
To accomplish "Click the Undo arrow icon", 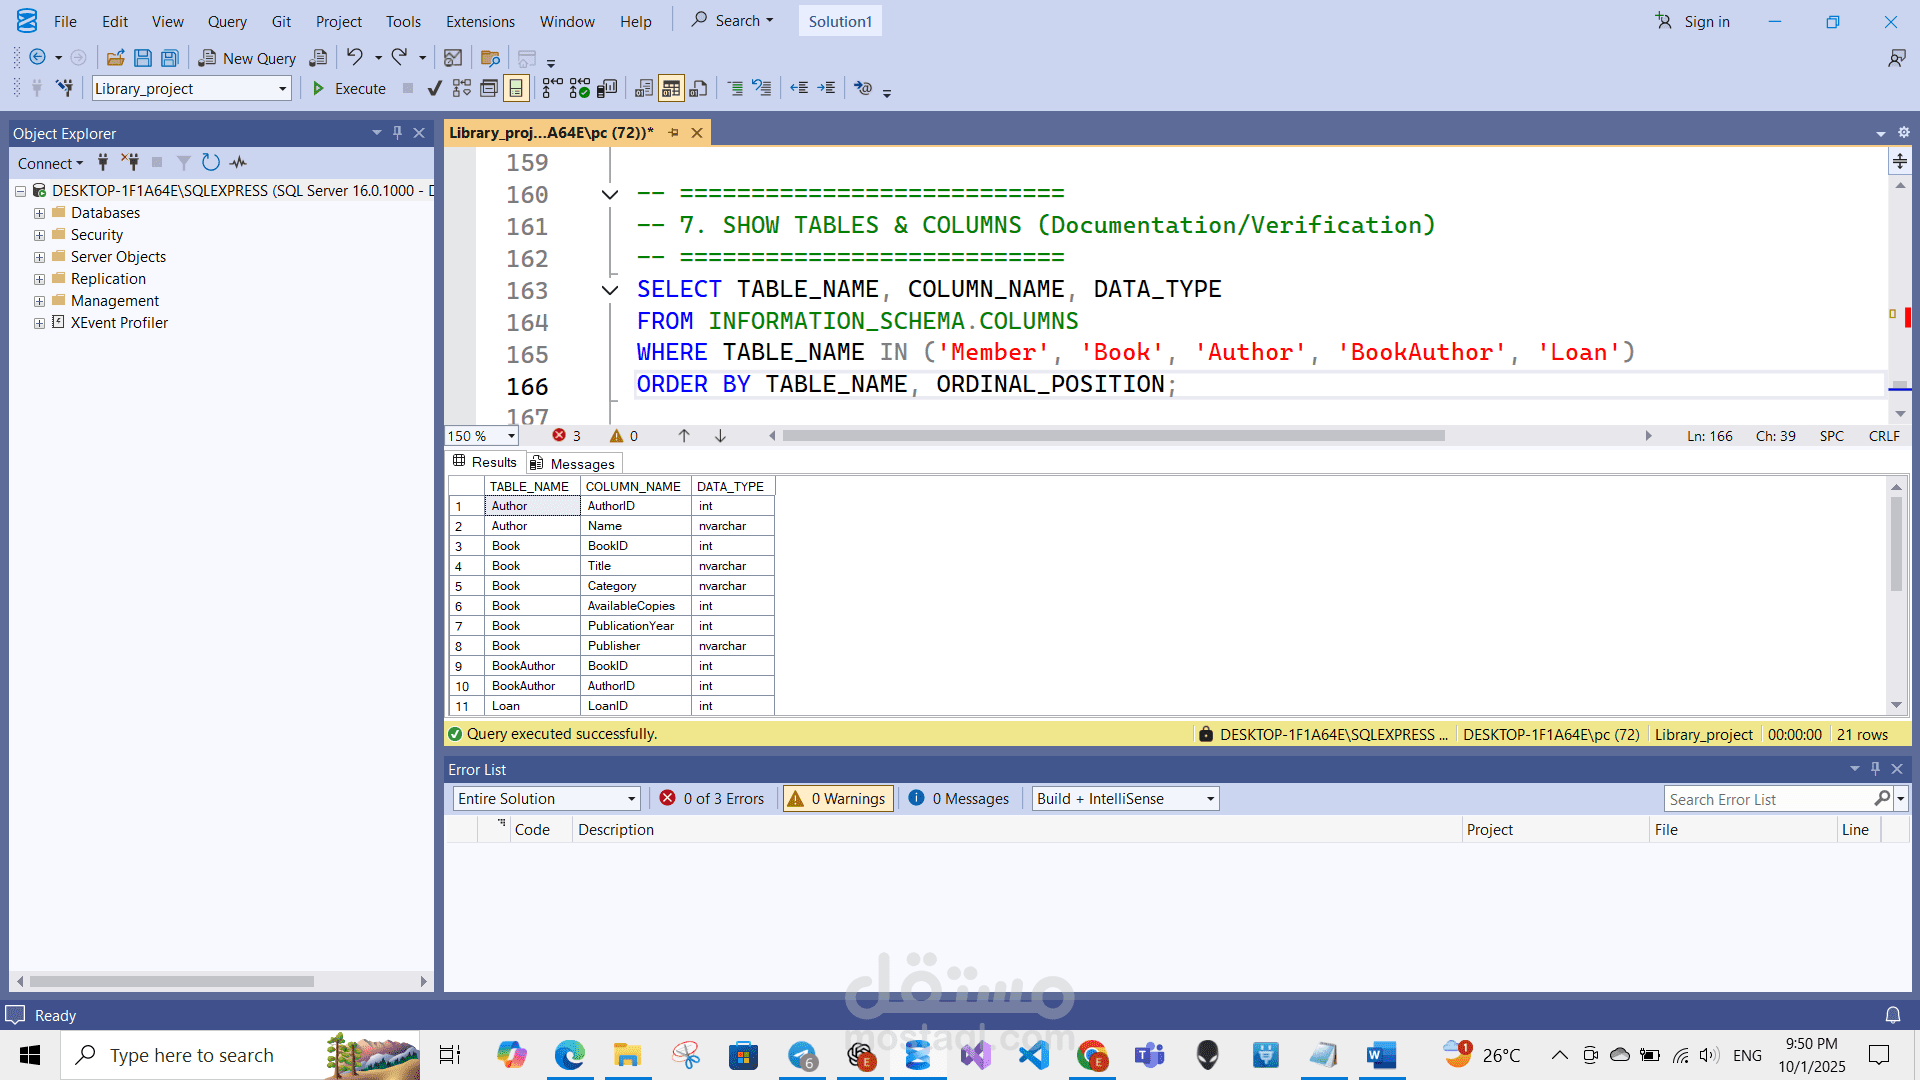I will (x=354, y=57).
